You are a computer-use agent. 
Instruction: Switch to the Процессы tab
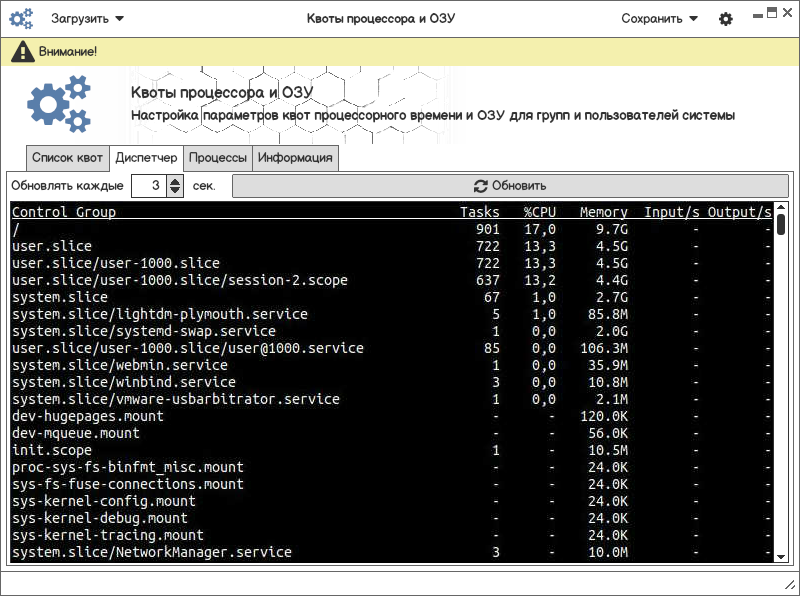[218, 158]
